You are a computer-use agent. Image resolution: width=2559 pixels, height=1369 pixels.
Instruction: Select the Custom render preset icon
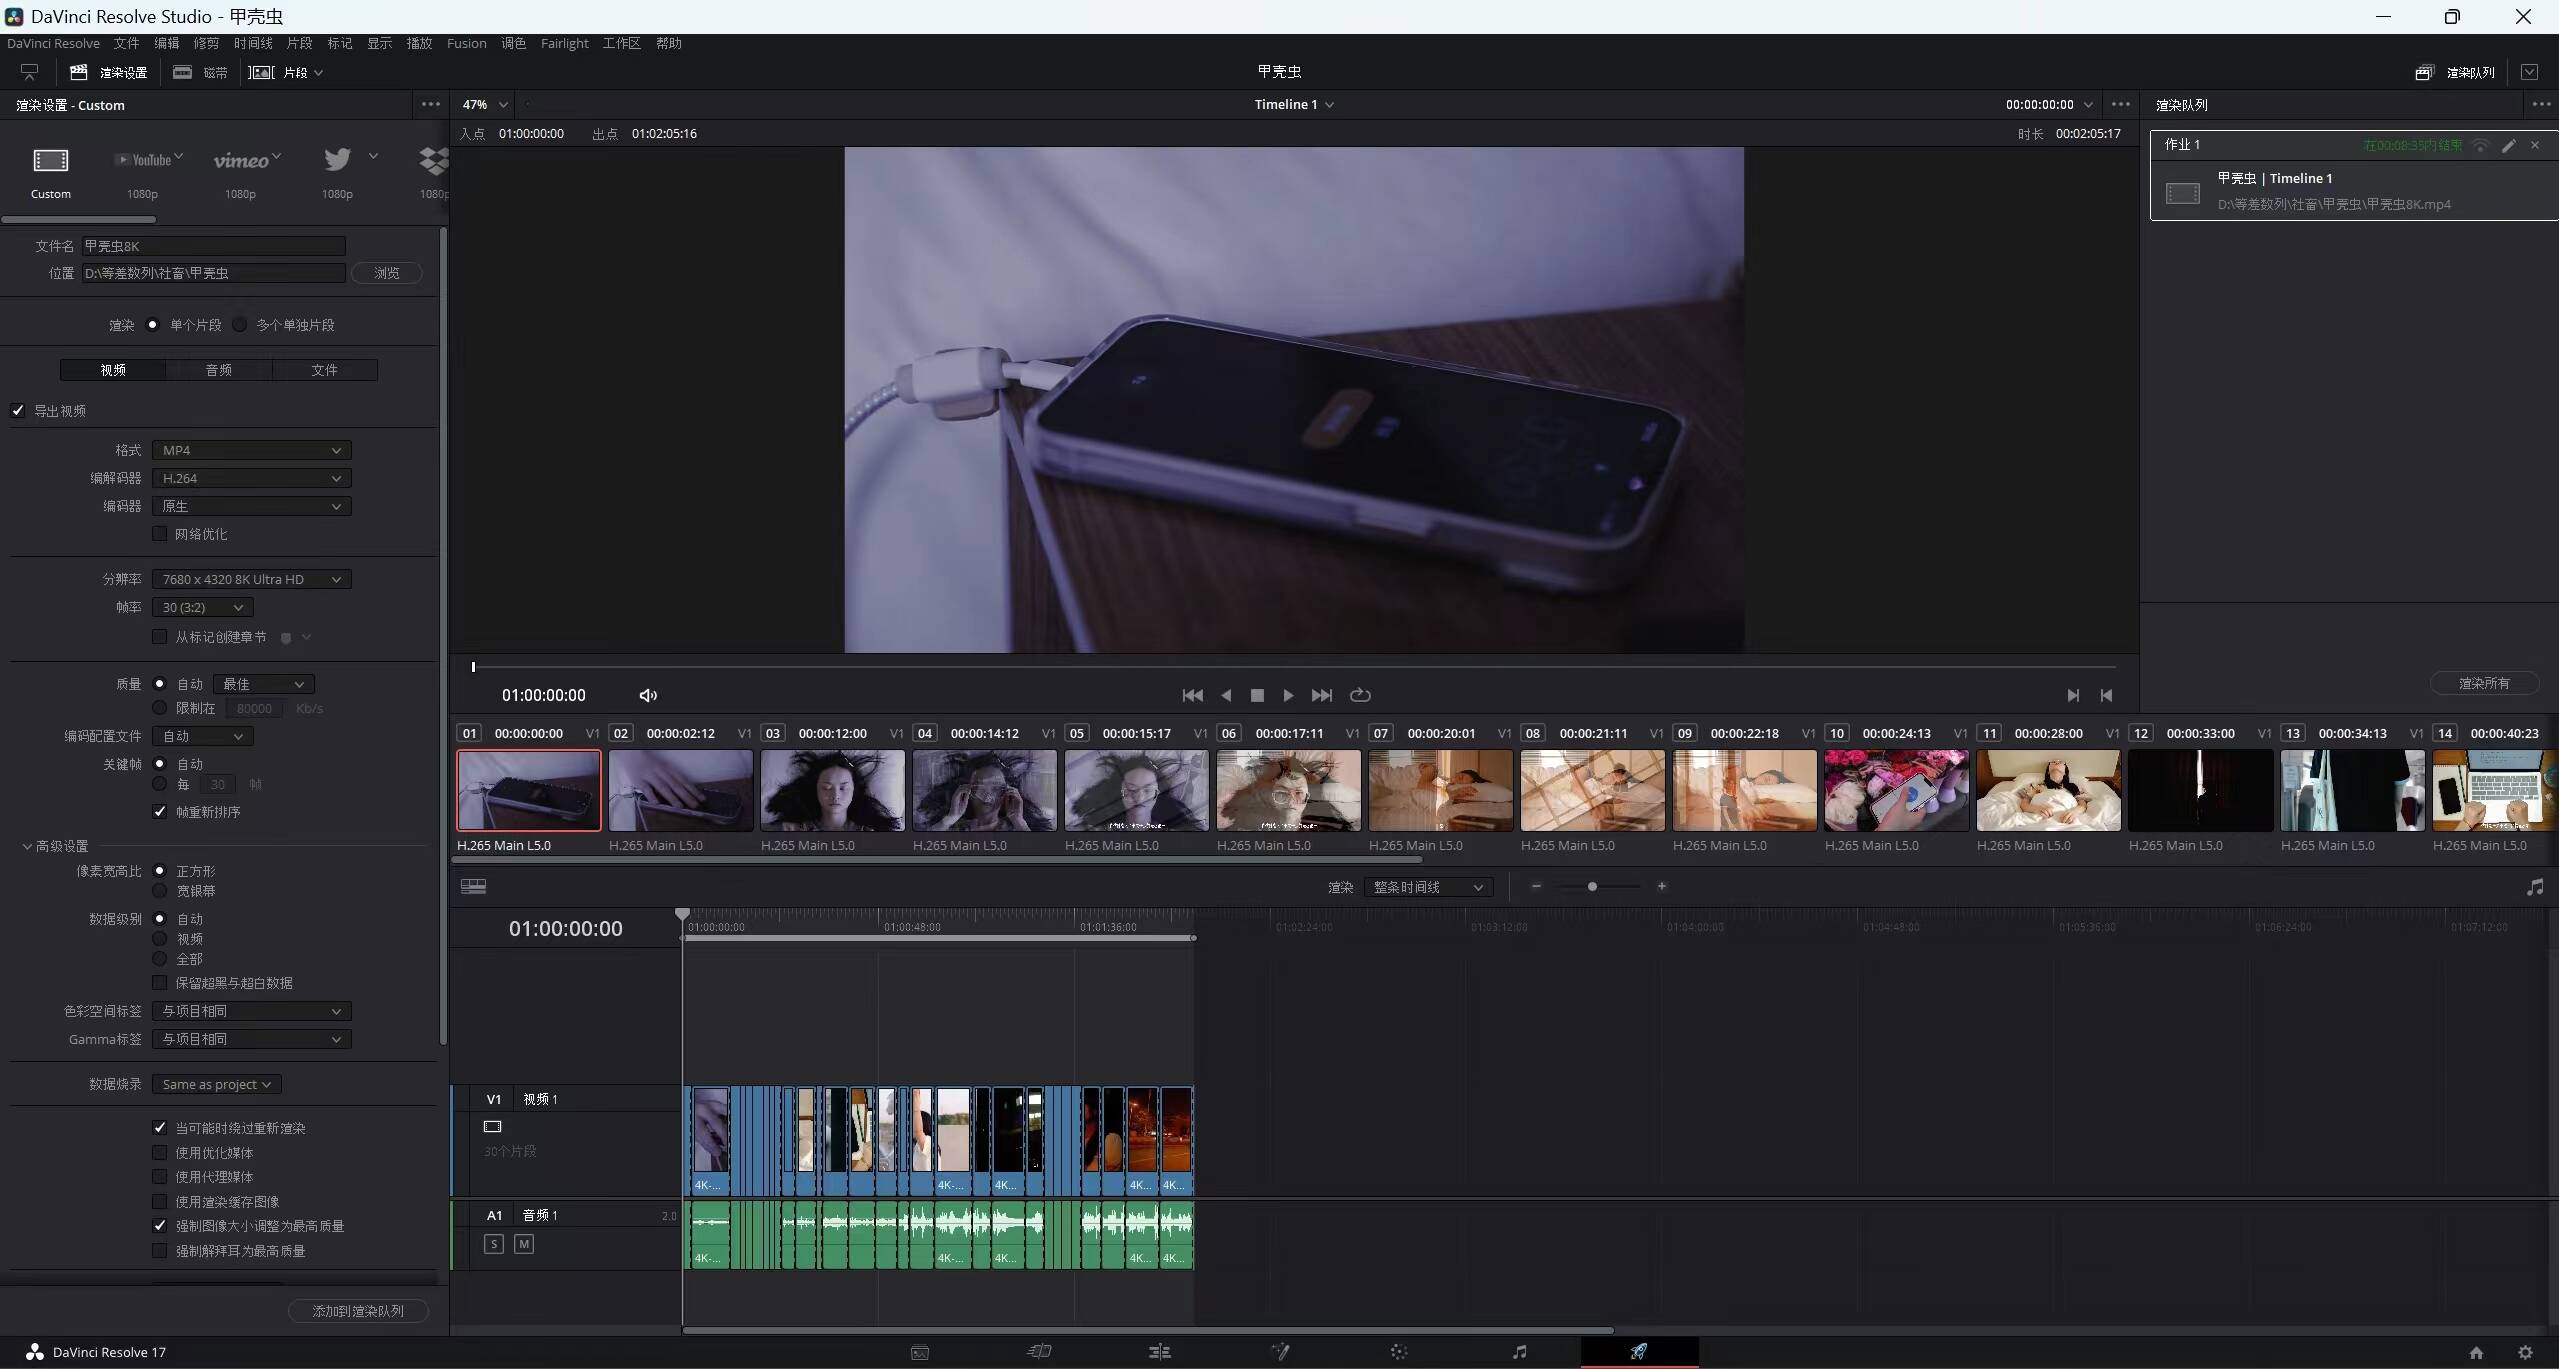(50, 160)
